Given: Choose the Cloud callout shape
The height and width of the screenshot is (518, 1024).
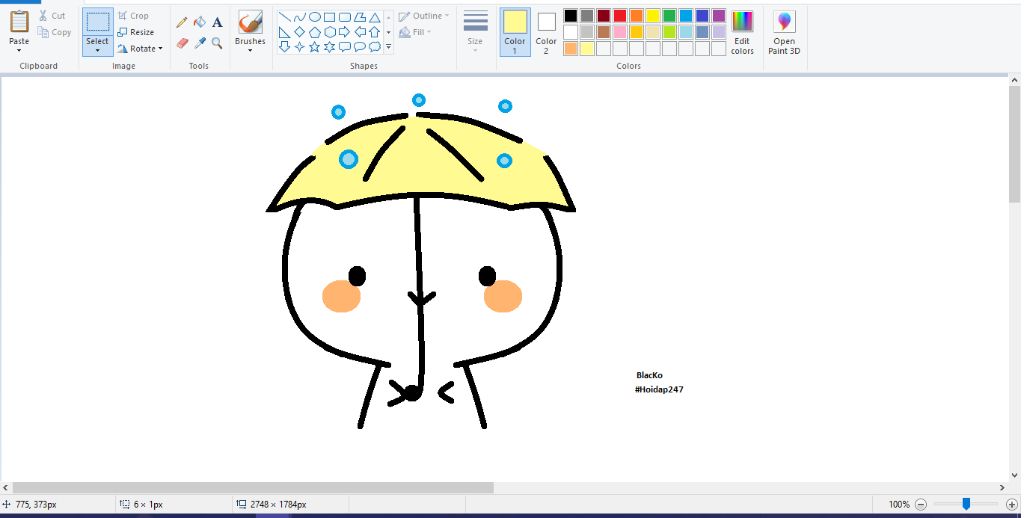Looking at the screenshot, I should (x=375, y=47).
